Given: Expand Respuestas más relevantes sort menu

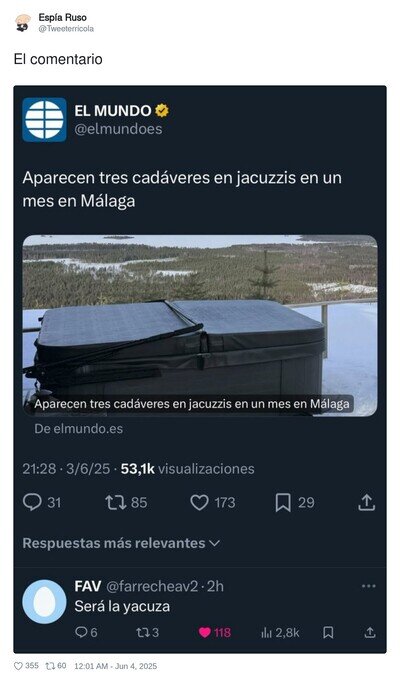Looking at the screenshot, I should click(121, 543).
